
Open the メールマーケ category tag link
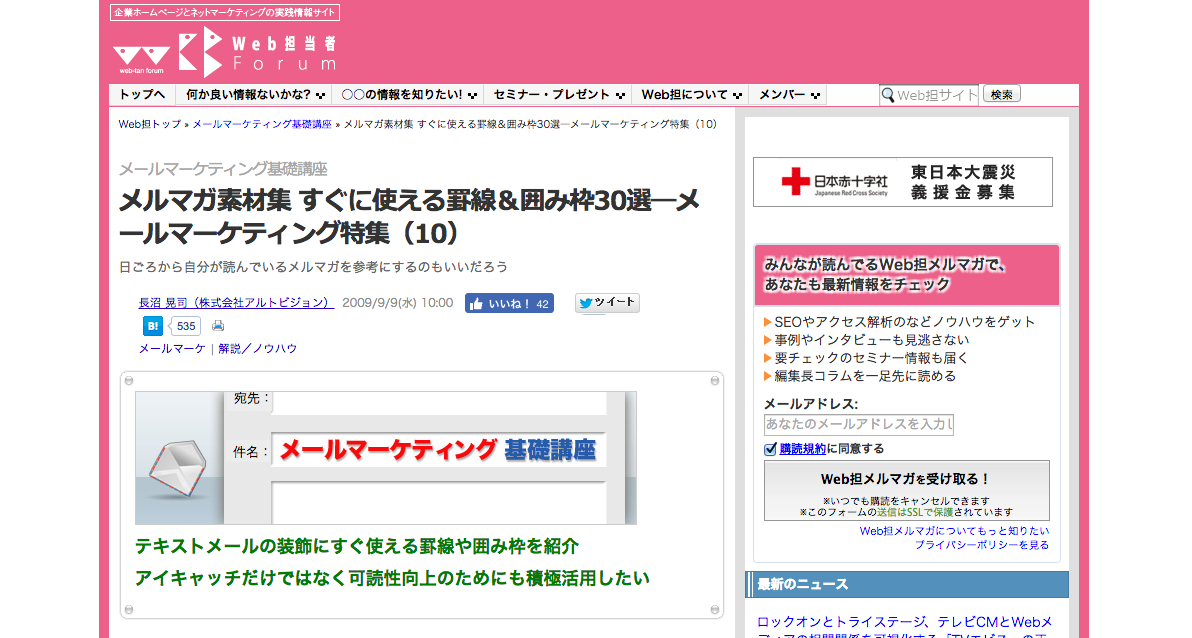(x=172, y=348)
